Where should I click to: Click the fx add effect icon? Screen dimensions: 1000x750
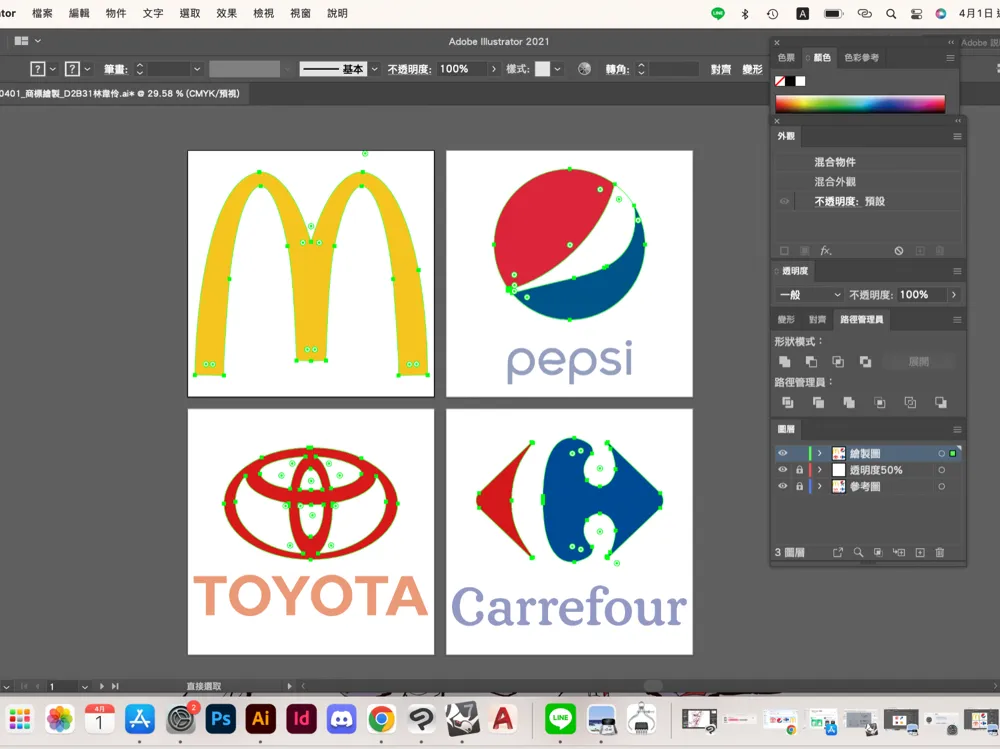point(825,251)
